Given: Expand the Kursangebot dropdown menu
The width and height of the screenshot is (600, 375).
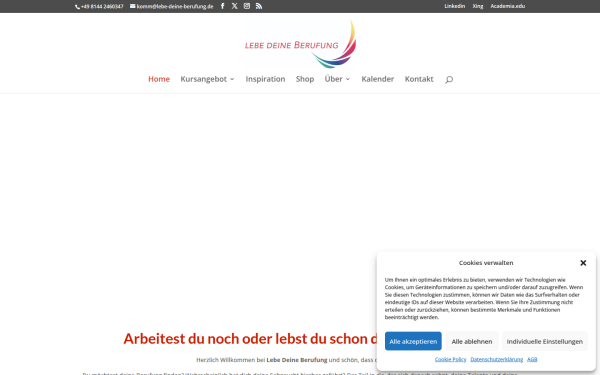Looking at the screenshot, I should pyautogui.click(x=207, y=79).
